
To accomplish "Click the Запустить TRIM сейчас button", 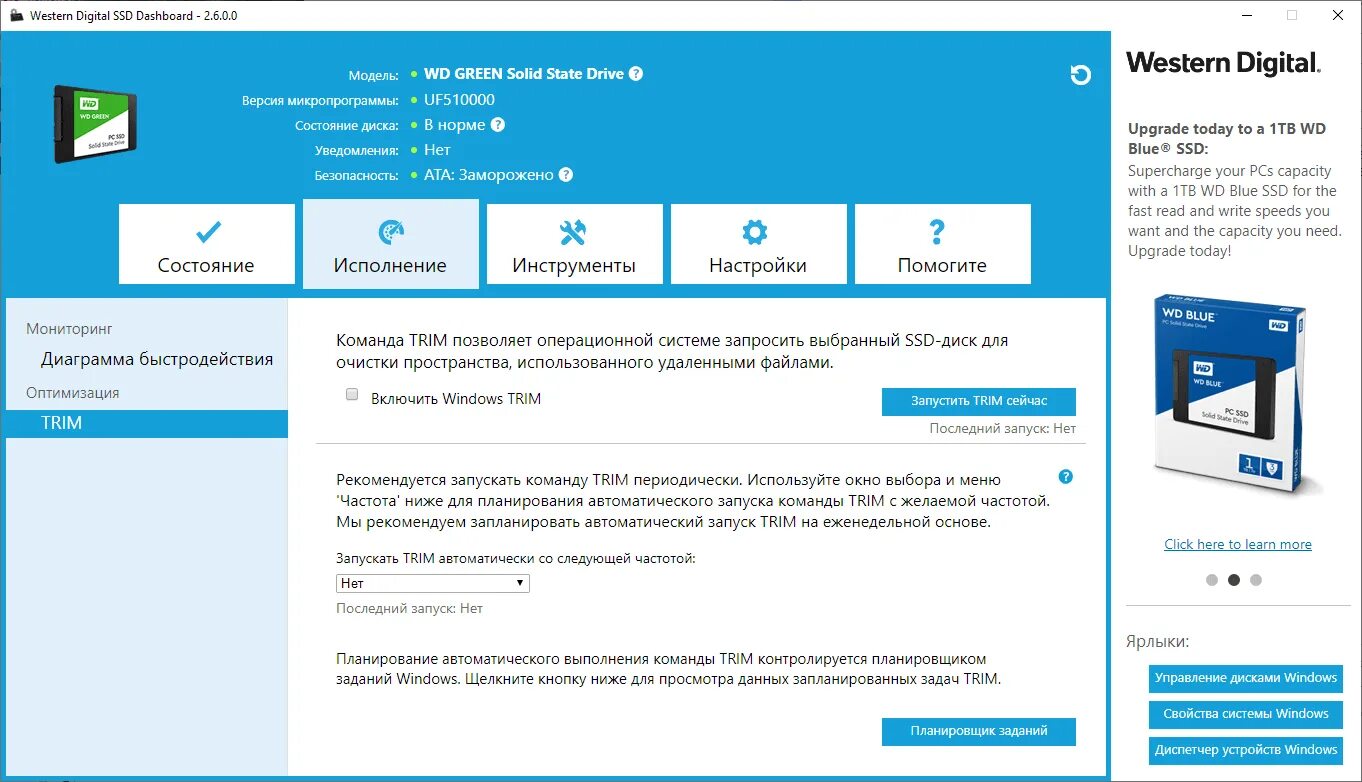I will coord(978,401).
